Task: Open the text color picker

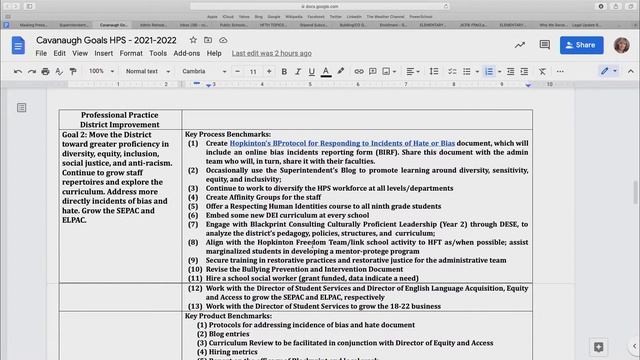Action: 326,71
